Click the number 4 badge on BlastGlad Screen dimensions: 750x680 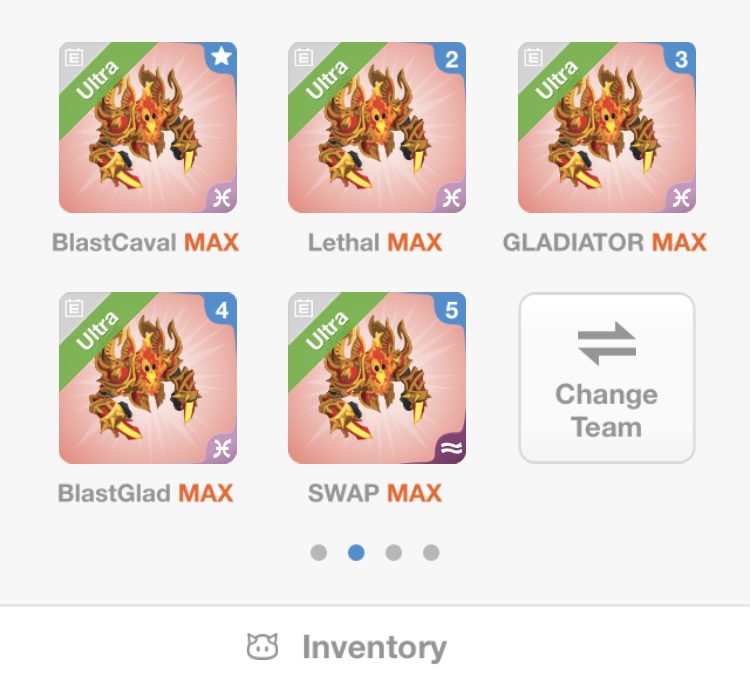point(221,310)
